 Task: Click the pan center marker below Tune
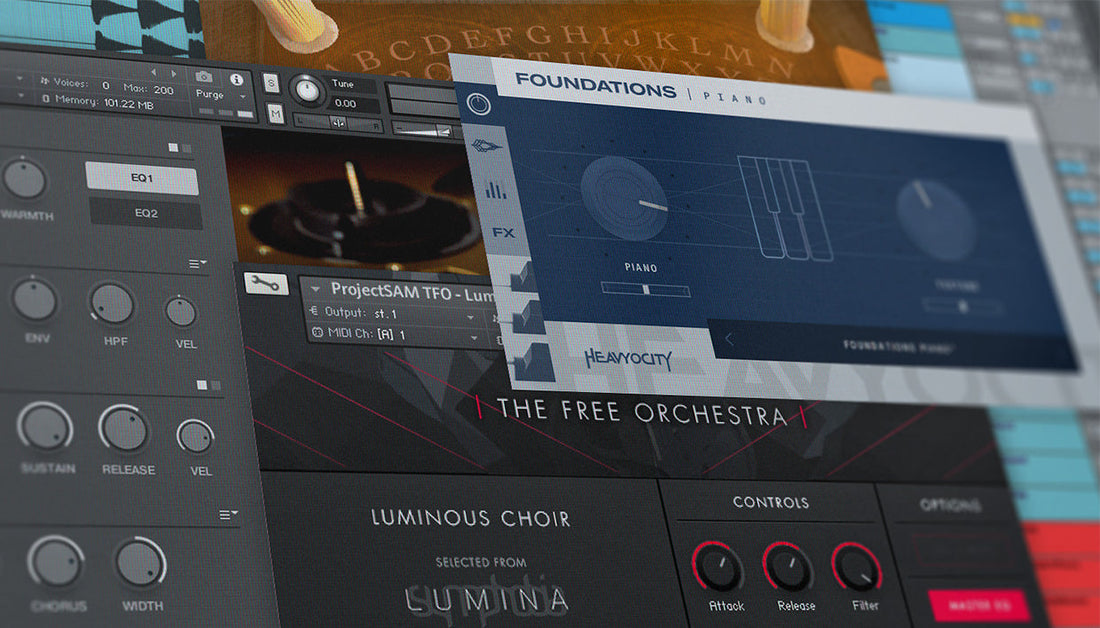pos(338,123)
